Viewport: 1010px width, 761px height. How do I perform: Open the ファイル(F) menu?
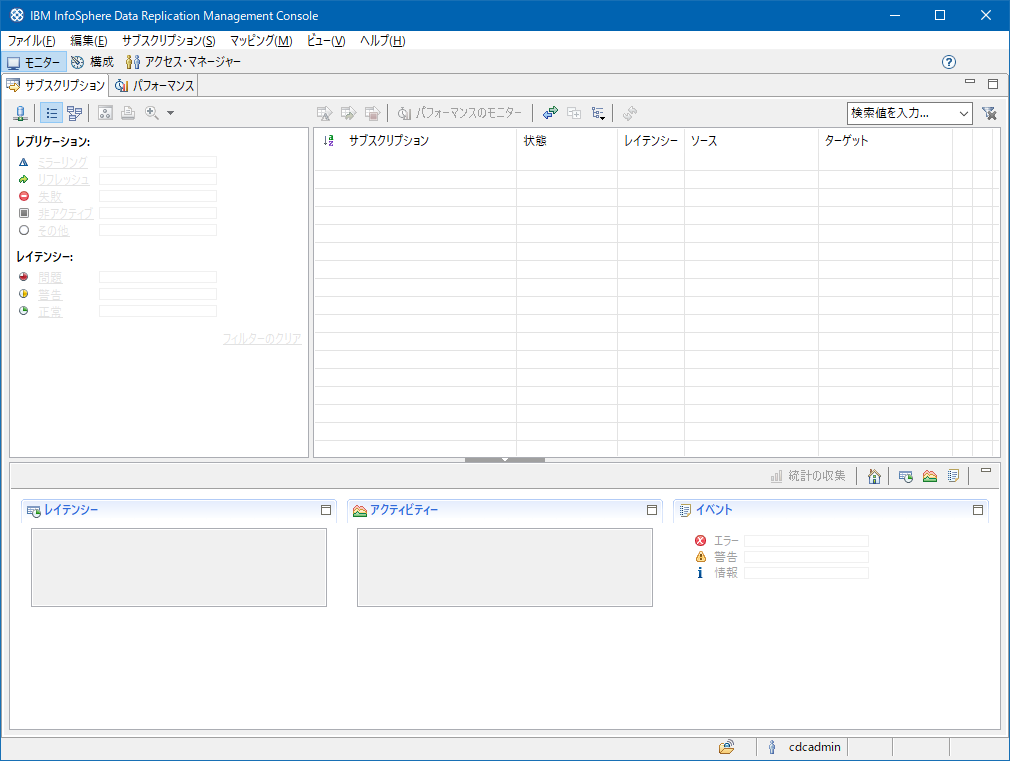pos(31,41)
